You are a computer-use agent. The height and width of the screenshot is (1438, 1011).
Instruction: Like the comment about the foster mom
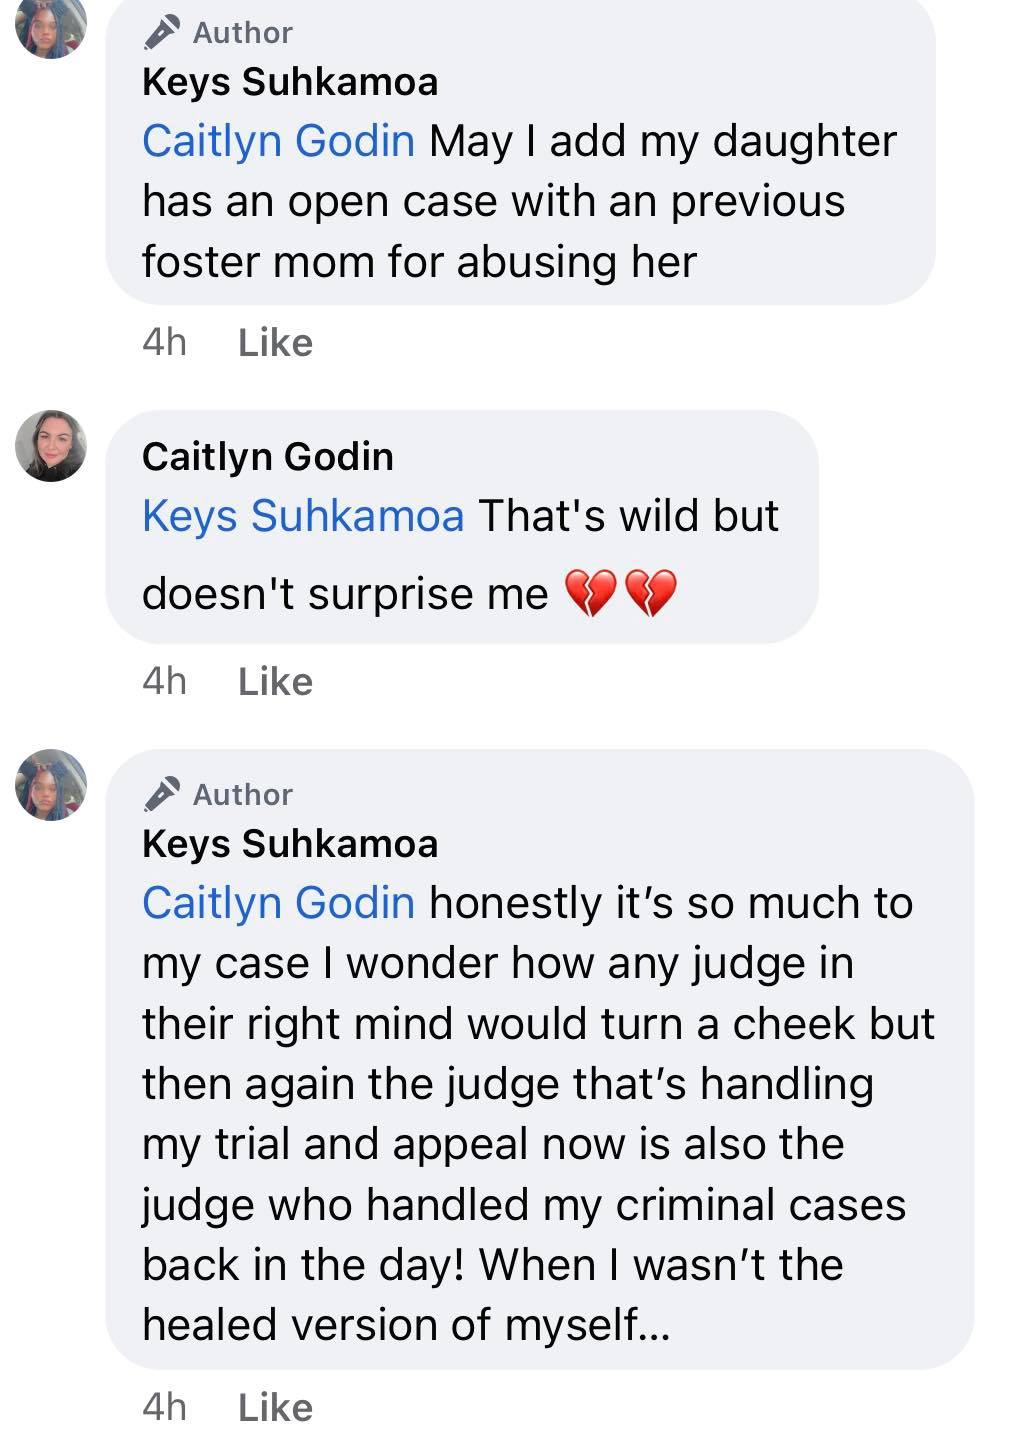275,343
